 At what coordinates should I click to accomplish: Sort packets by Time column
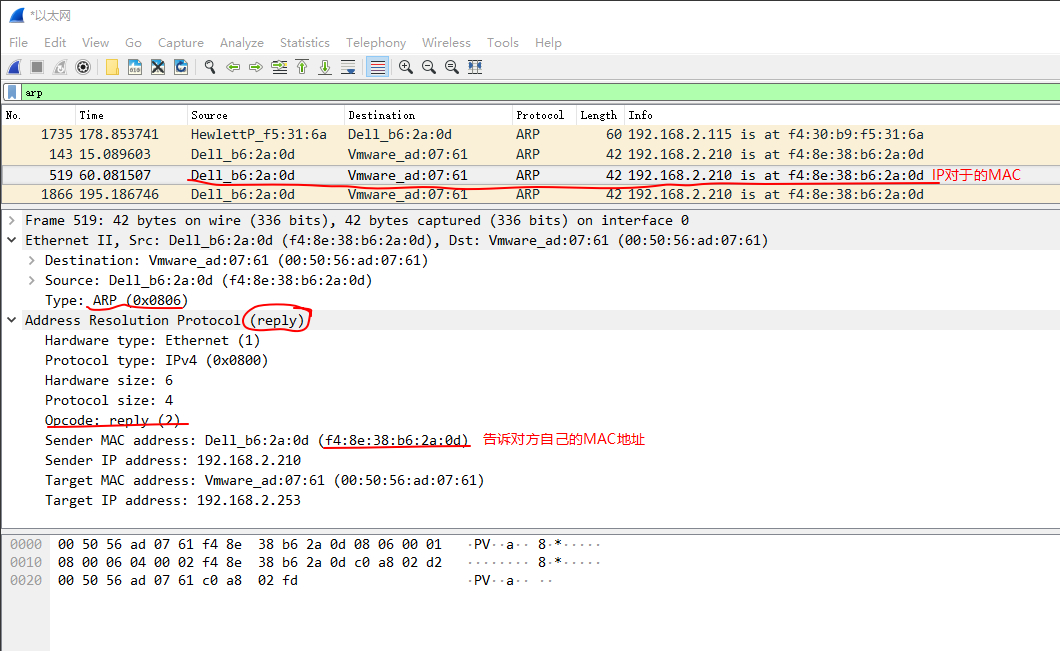coord(131,116)
